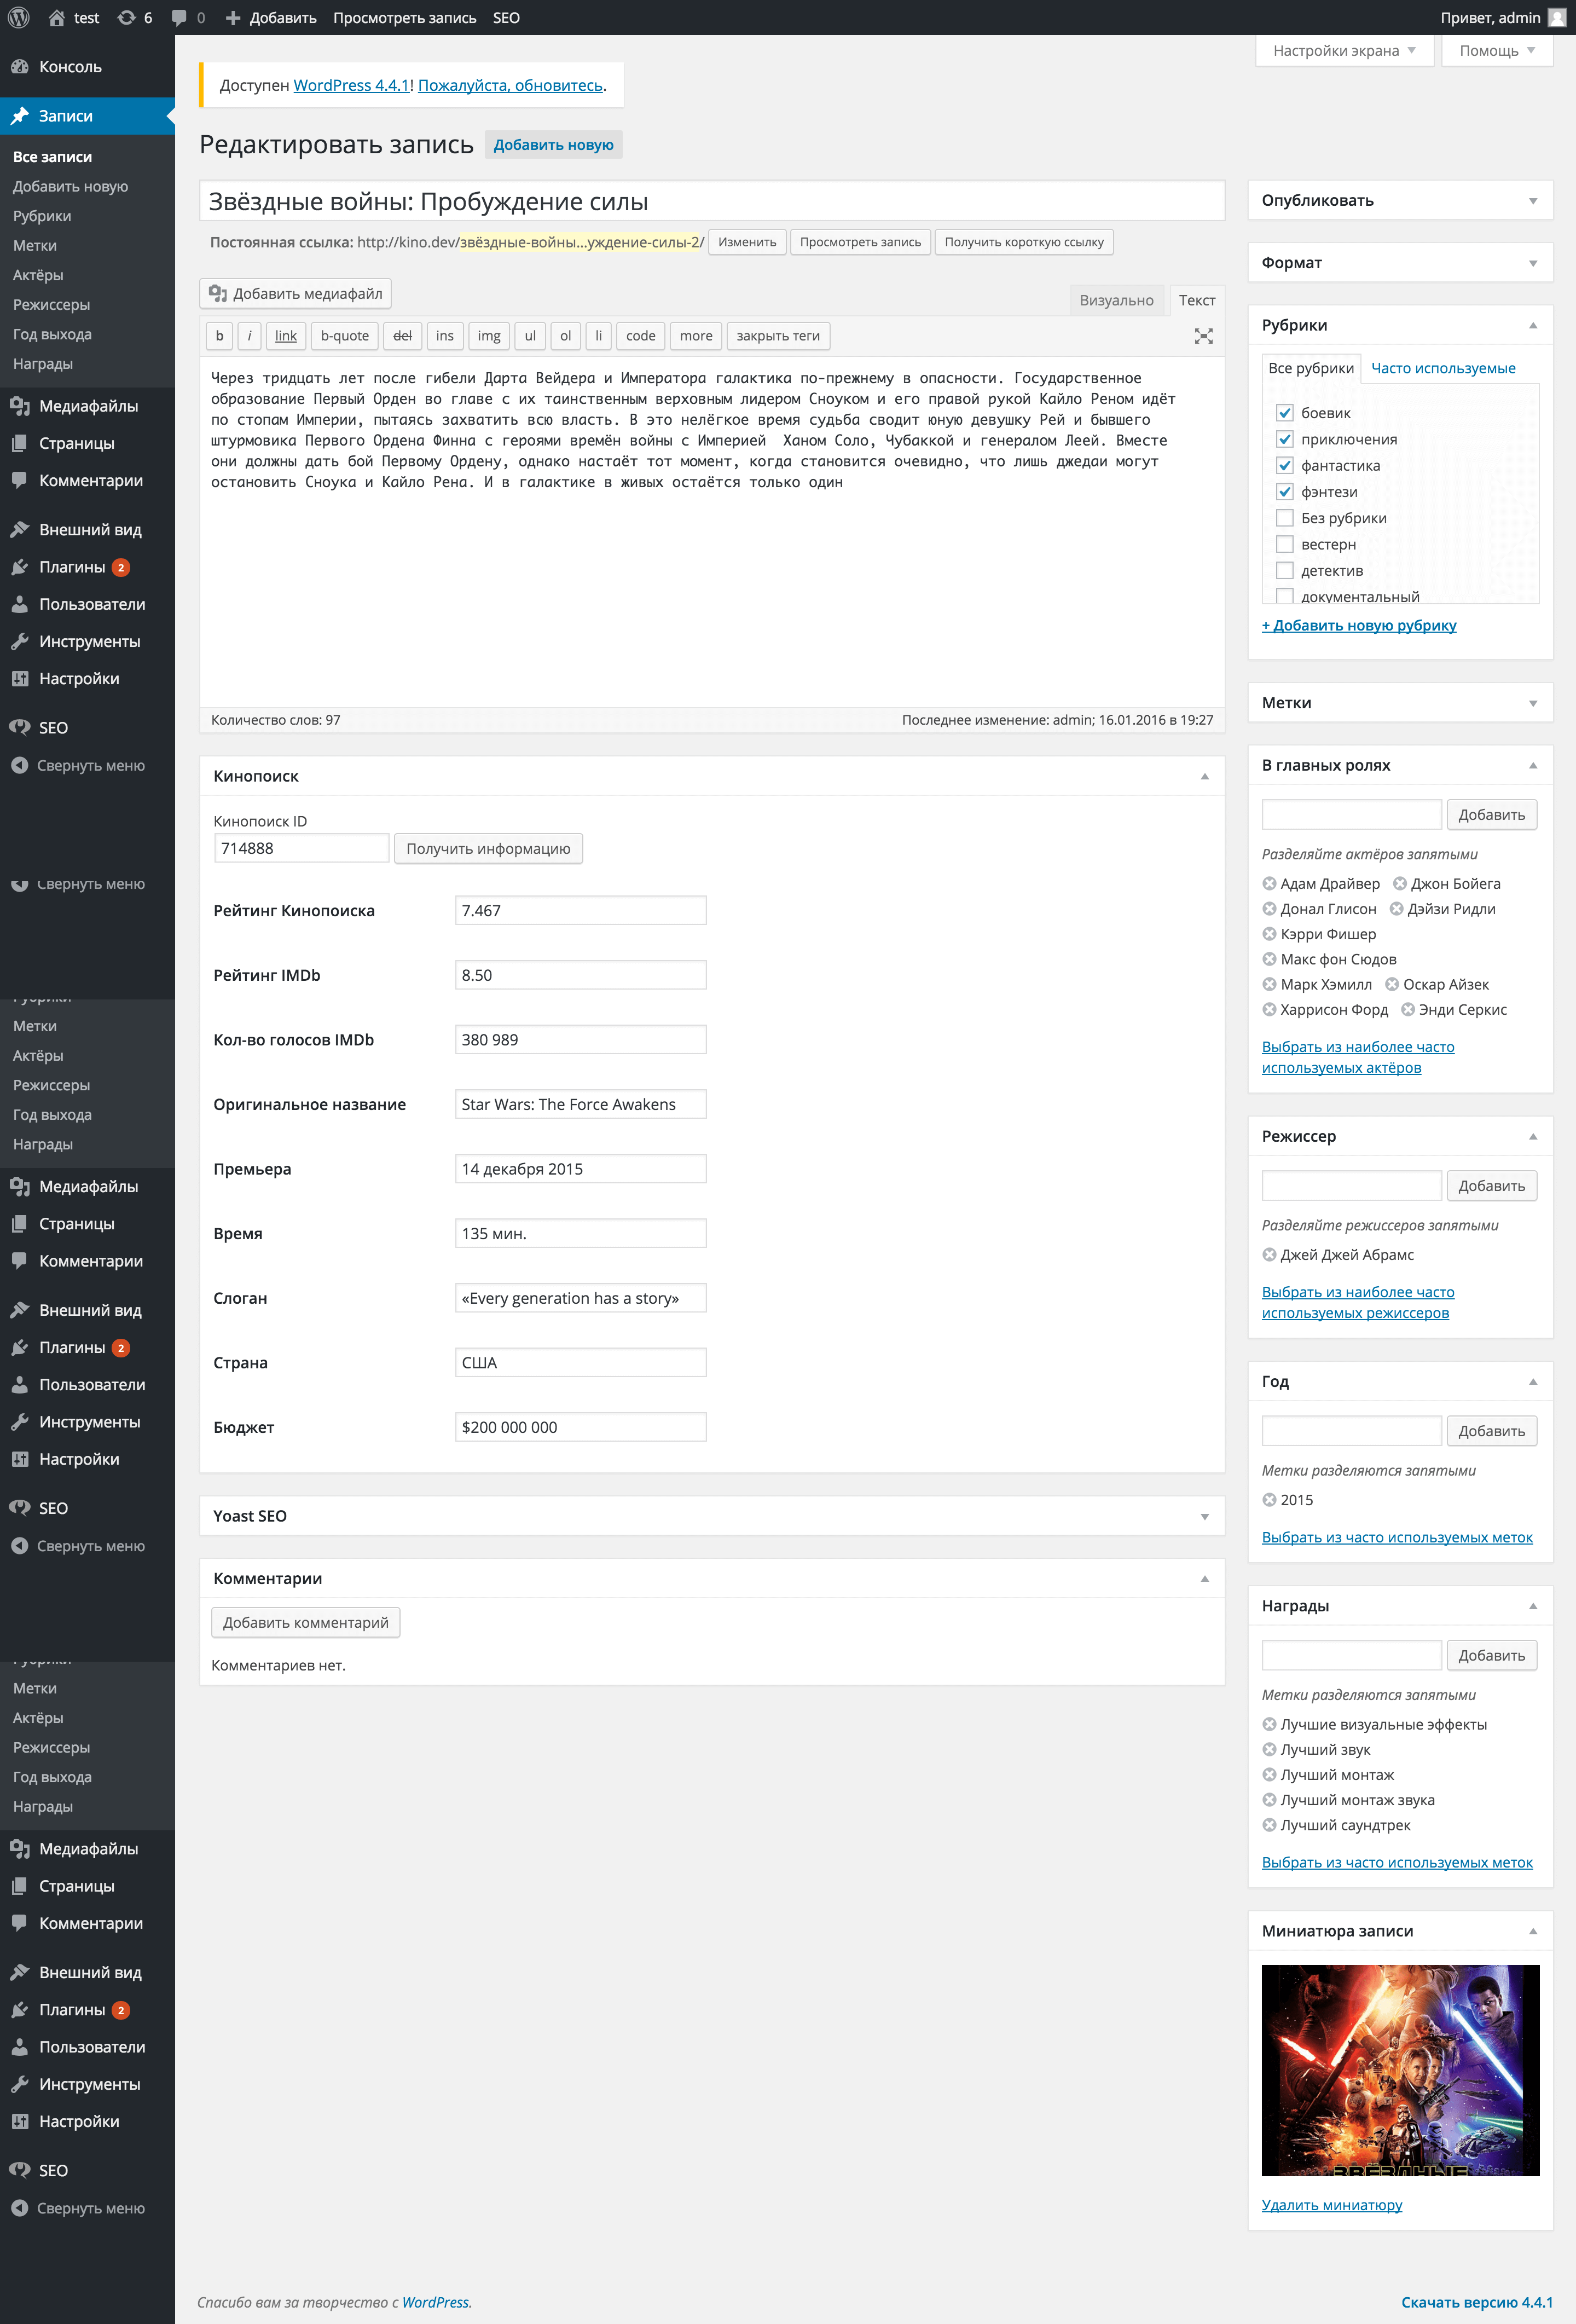The width and height of the screenshot is (1576, 2324).
Task: Click the закрыть теги toolbar button
Action: [x=778, y=336]
